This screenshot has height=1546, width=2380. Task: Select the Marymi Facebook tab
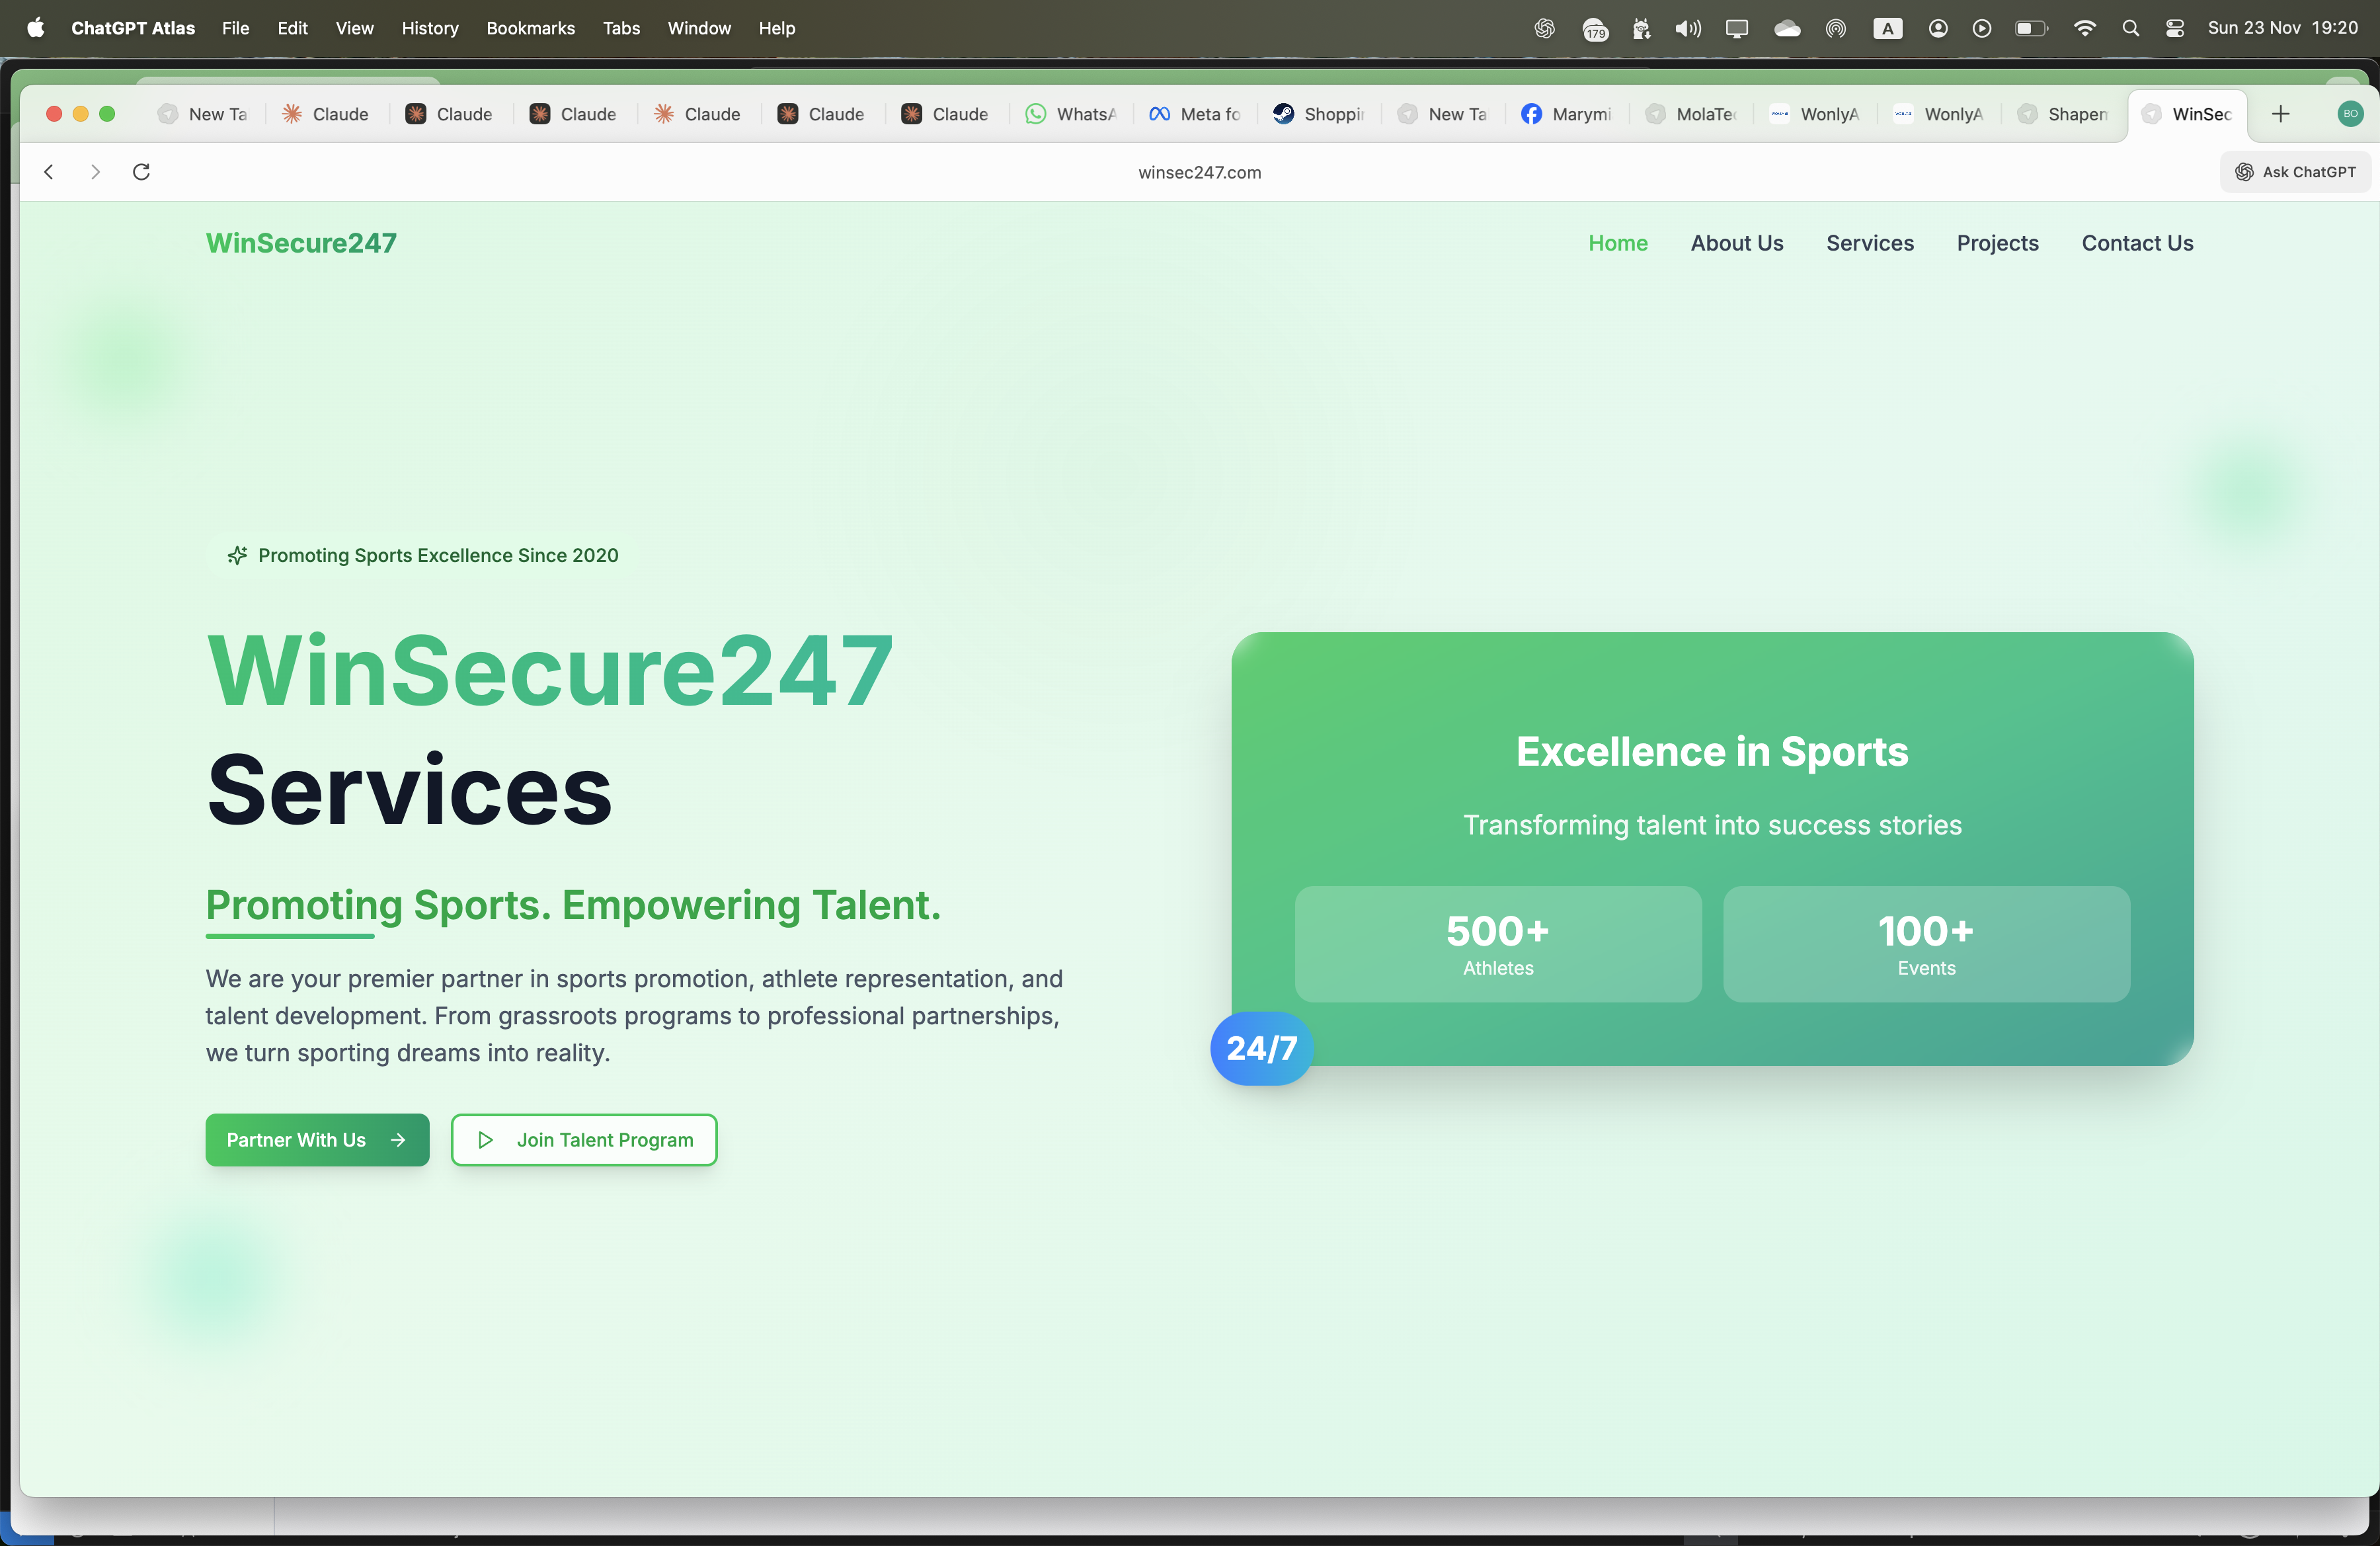tap(1566, 114)
